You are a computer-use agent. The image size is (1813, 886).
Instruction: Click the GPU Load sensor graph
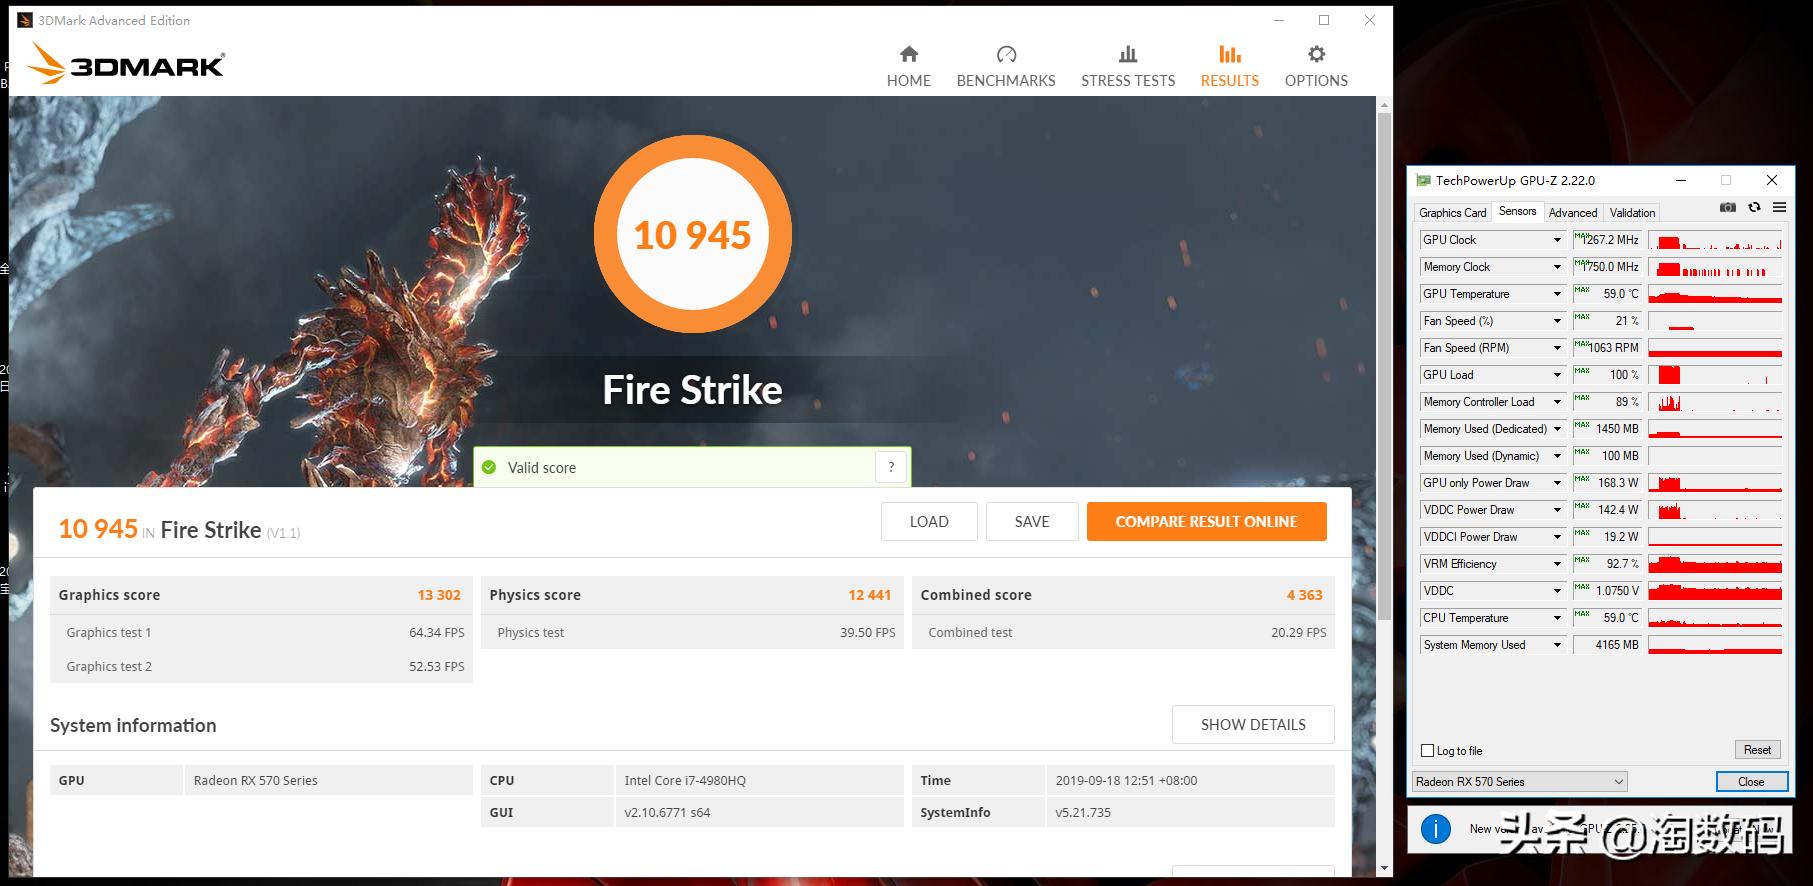pyautogui.click(x=1715, y=375)
